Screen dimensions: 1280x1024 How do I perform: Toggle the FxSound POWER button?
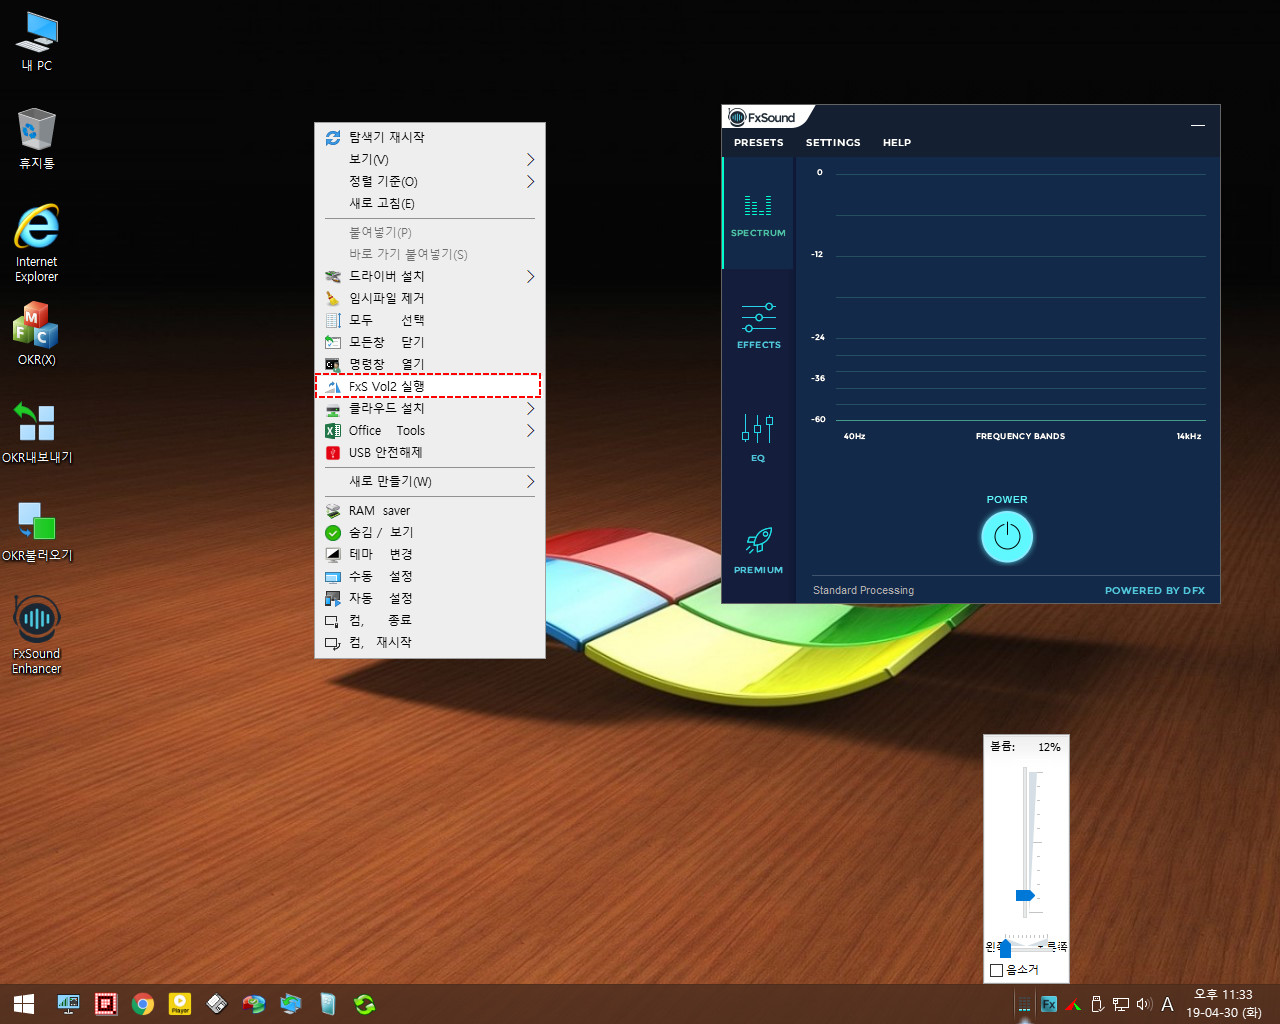[1007, 537]
